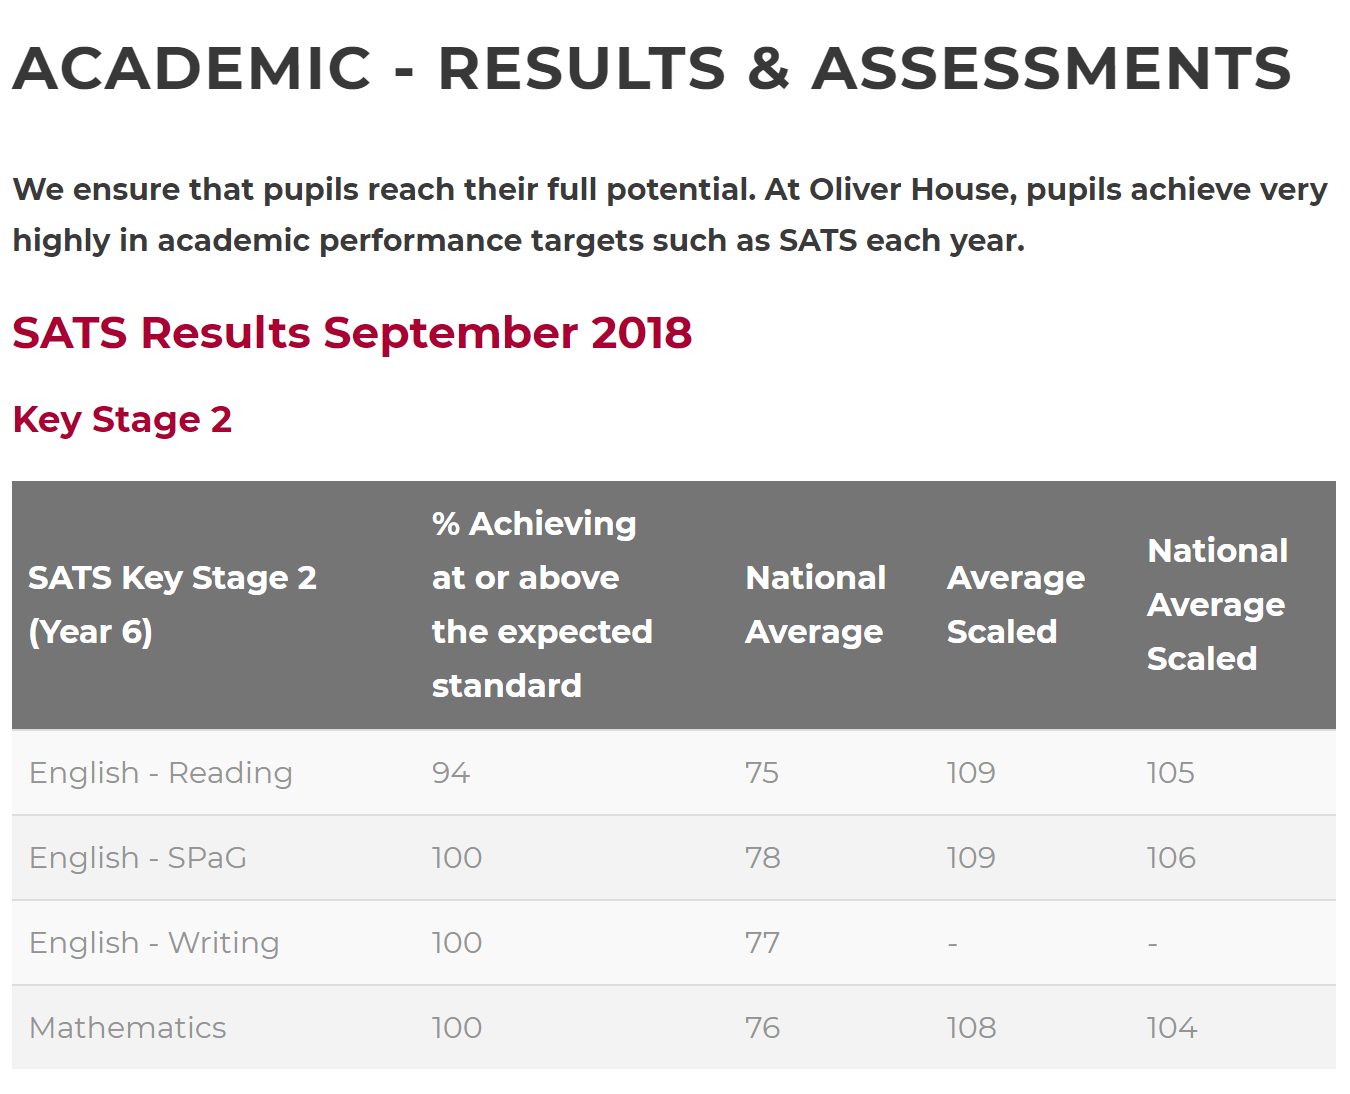Select Mathematics national average value 76

(x=763, y=1028)
